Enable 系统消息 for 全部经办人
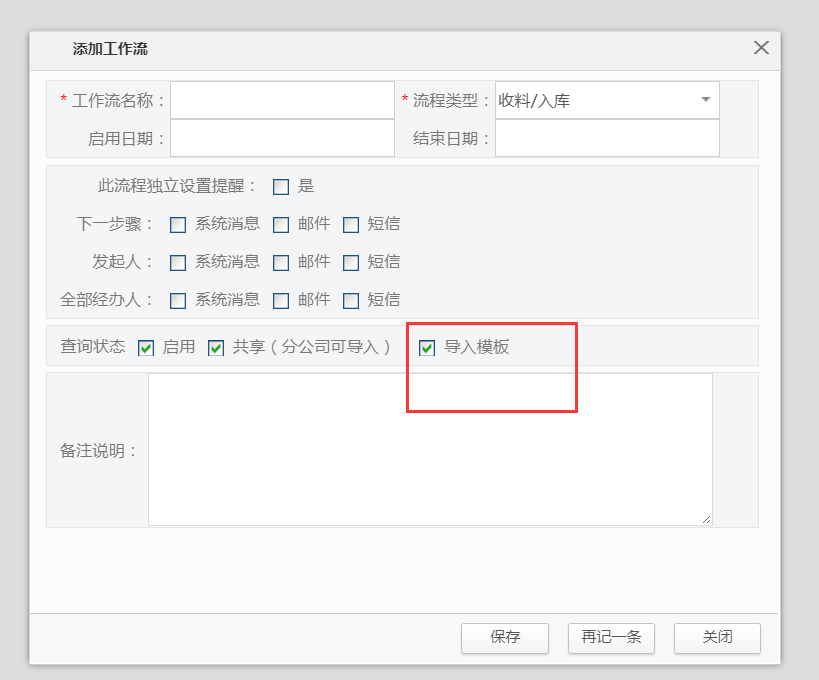The height and width of the screenshot is (680, 819). (x=178, y=300)
